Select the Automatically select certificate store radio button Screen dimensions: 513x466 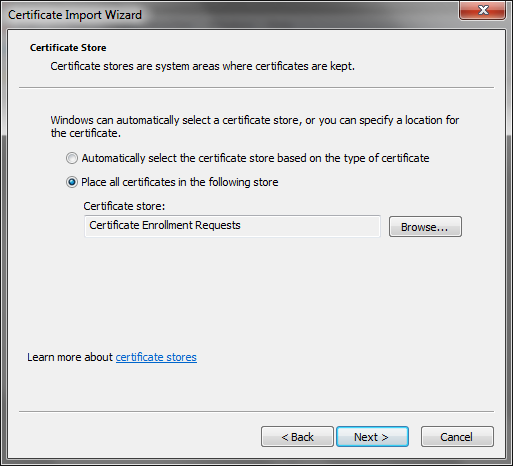[x=72, y=158]
